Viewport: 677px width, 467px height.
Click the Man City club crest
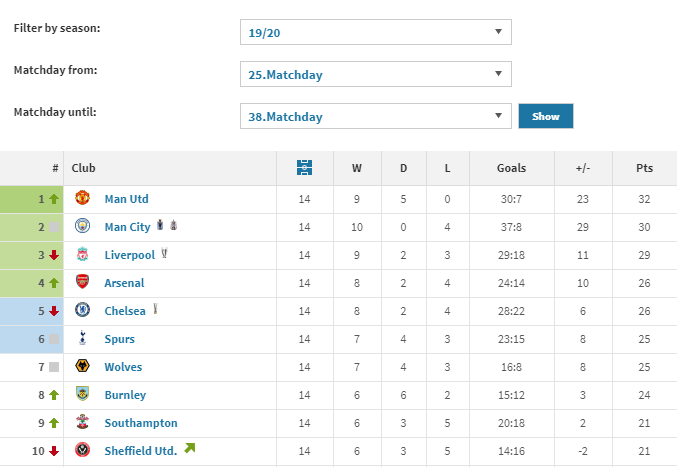[83, 227]
